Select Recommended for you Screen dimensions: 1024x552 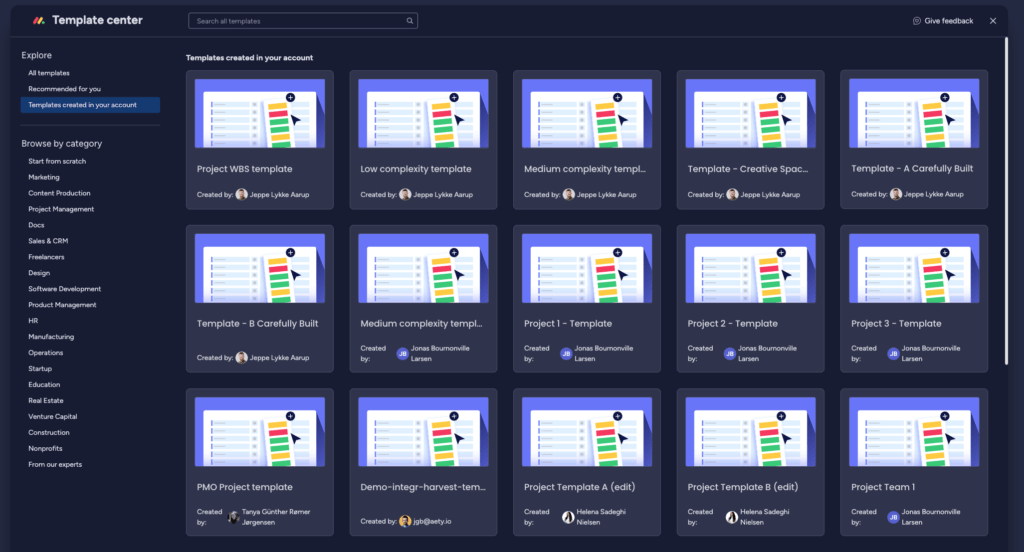click(65, 89)
